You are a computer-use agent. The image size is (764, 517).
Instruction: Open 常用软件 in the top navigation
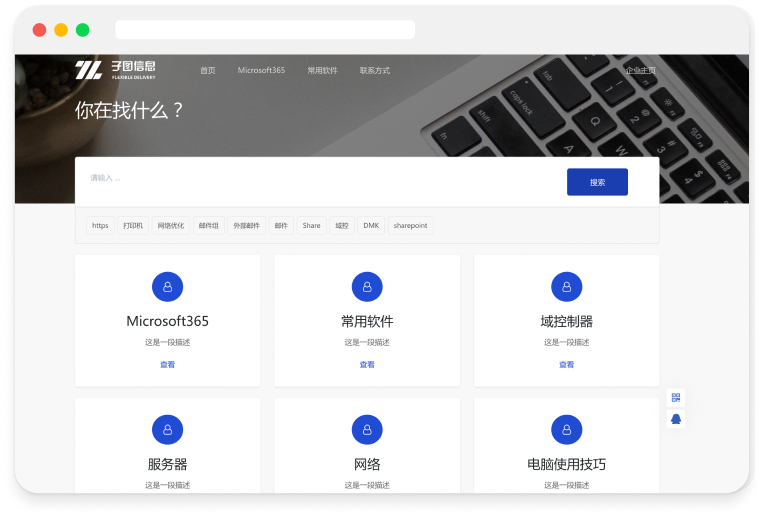pos(322,71)
